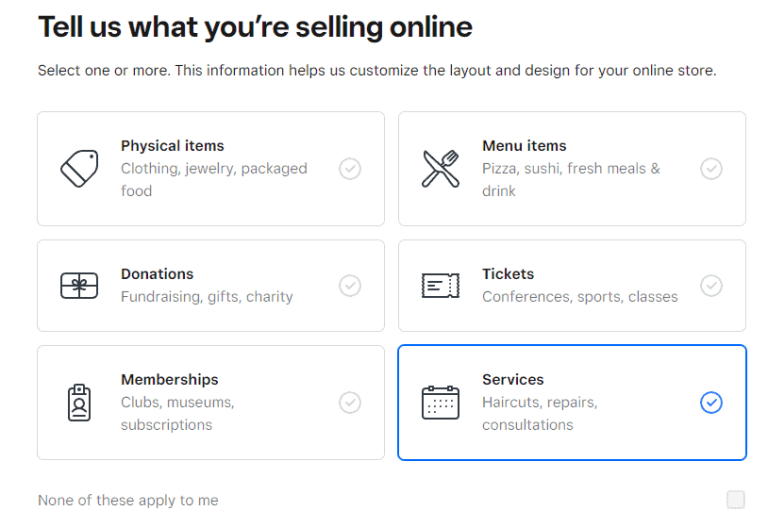Screen dimensions: 768x527
Task: Click the price tag icon for Physical items
Action: [79, 168]
